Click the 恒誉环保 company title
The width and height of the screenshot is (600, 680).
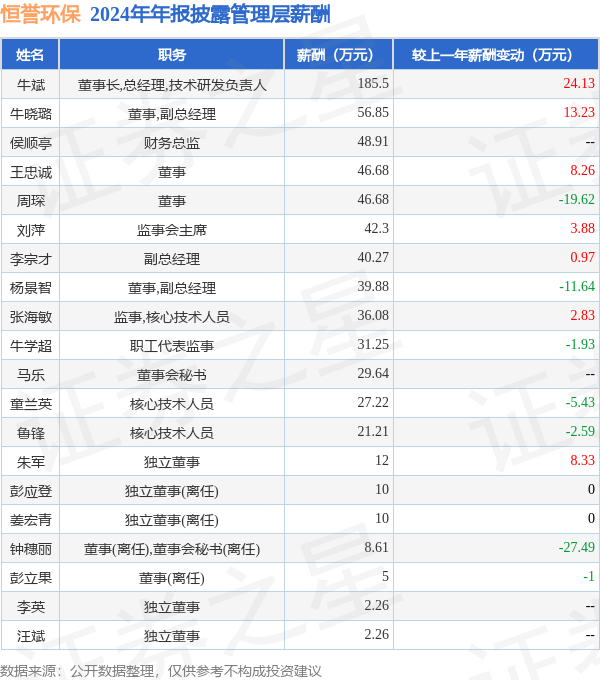click(x=41, y=14)
